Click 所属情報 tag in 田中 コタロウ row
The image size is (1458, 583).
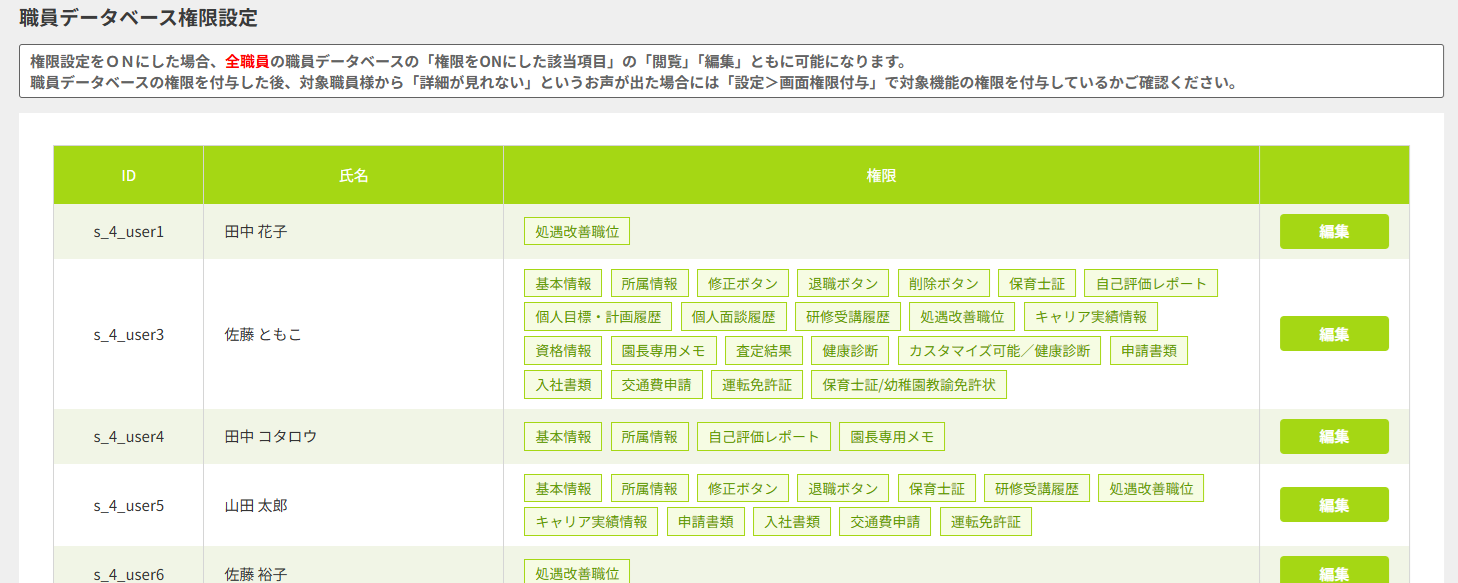pos(649,436)
